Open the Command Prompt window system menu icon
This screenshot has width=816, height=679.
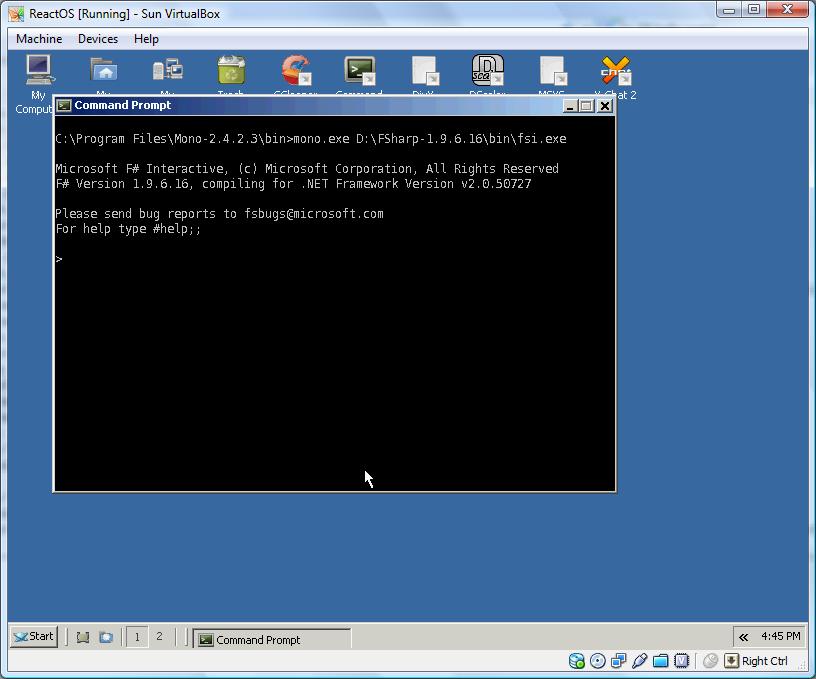click(64, 105)
